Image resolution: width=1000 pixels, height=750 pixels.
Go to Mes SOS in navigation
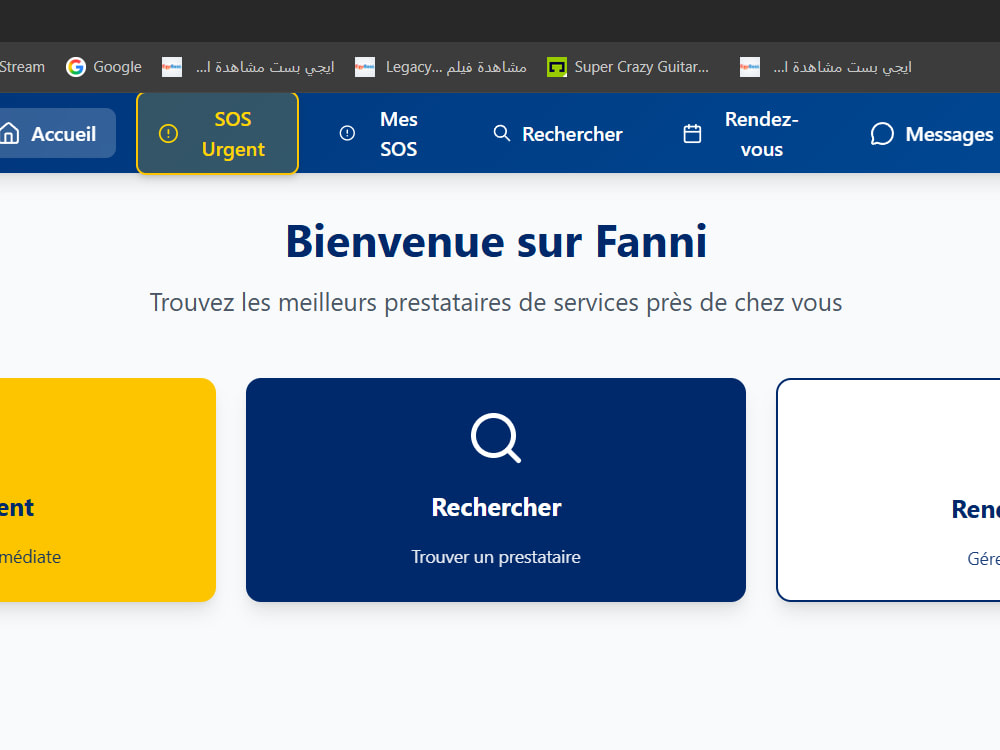[x=379, y=133]
